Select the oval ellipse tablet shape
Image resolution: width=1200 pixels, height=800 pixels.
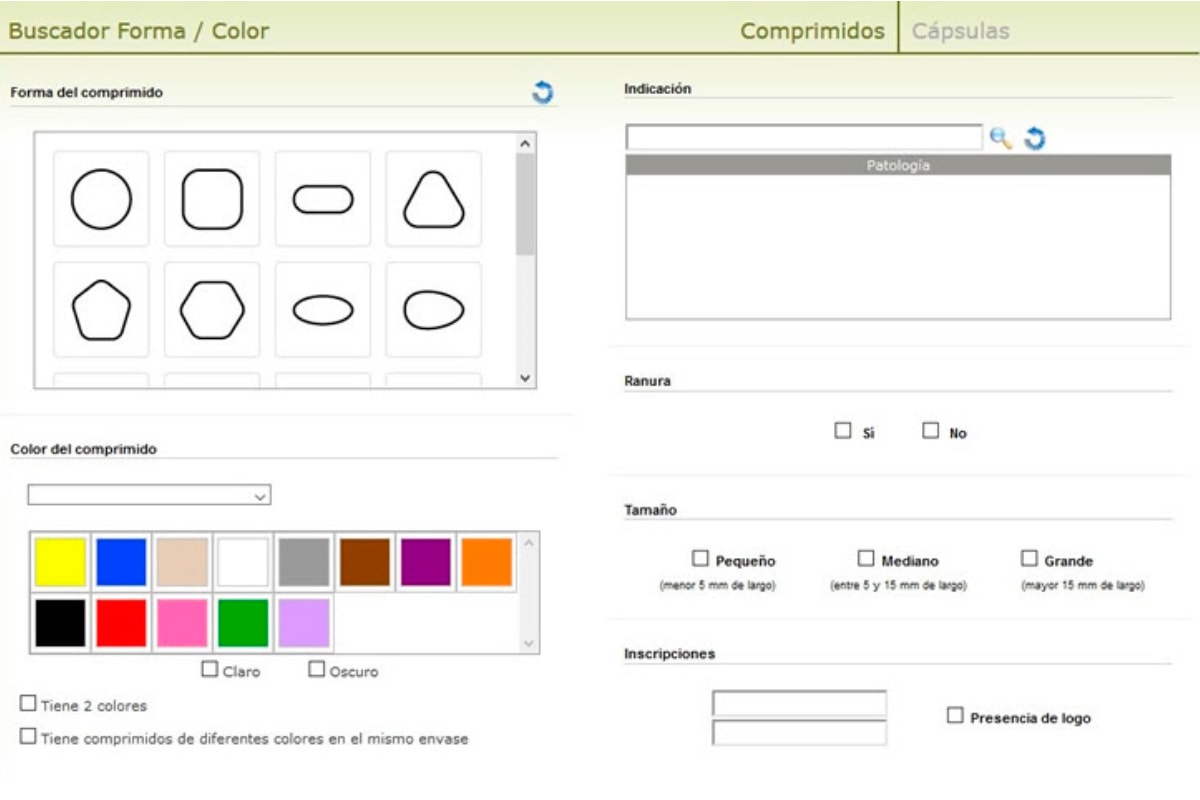point(323,310)
